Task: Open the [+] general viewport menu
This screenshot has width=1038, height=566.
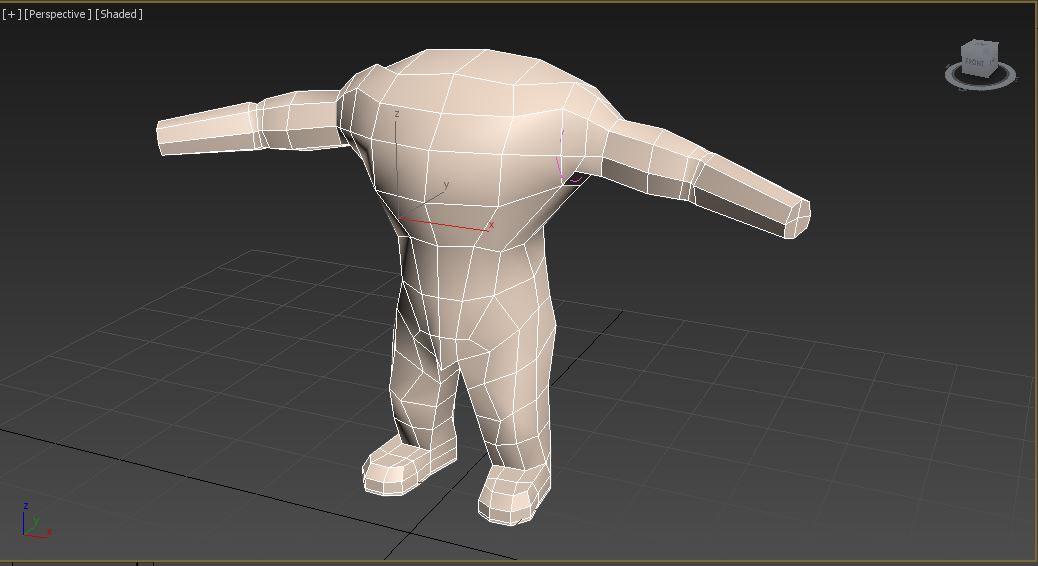Action: [x=11, y=14]
